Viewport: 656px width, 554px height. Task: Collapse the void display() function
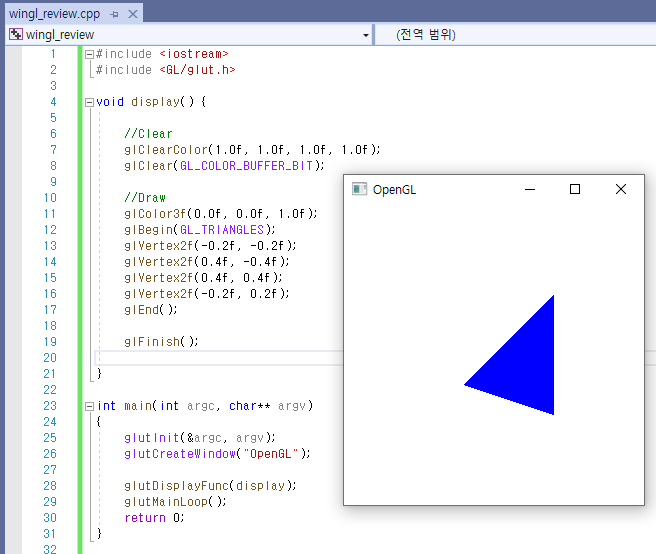coord(89,103)
